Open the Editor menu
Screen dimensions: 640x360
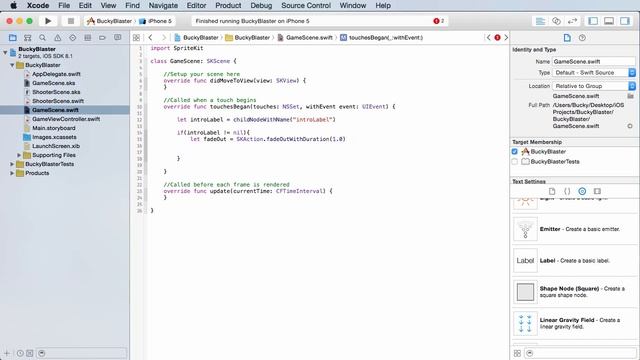point(196,5)
